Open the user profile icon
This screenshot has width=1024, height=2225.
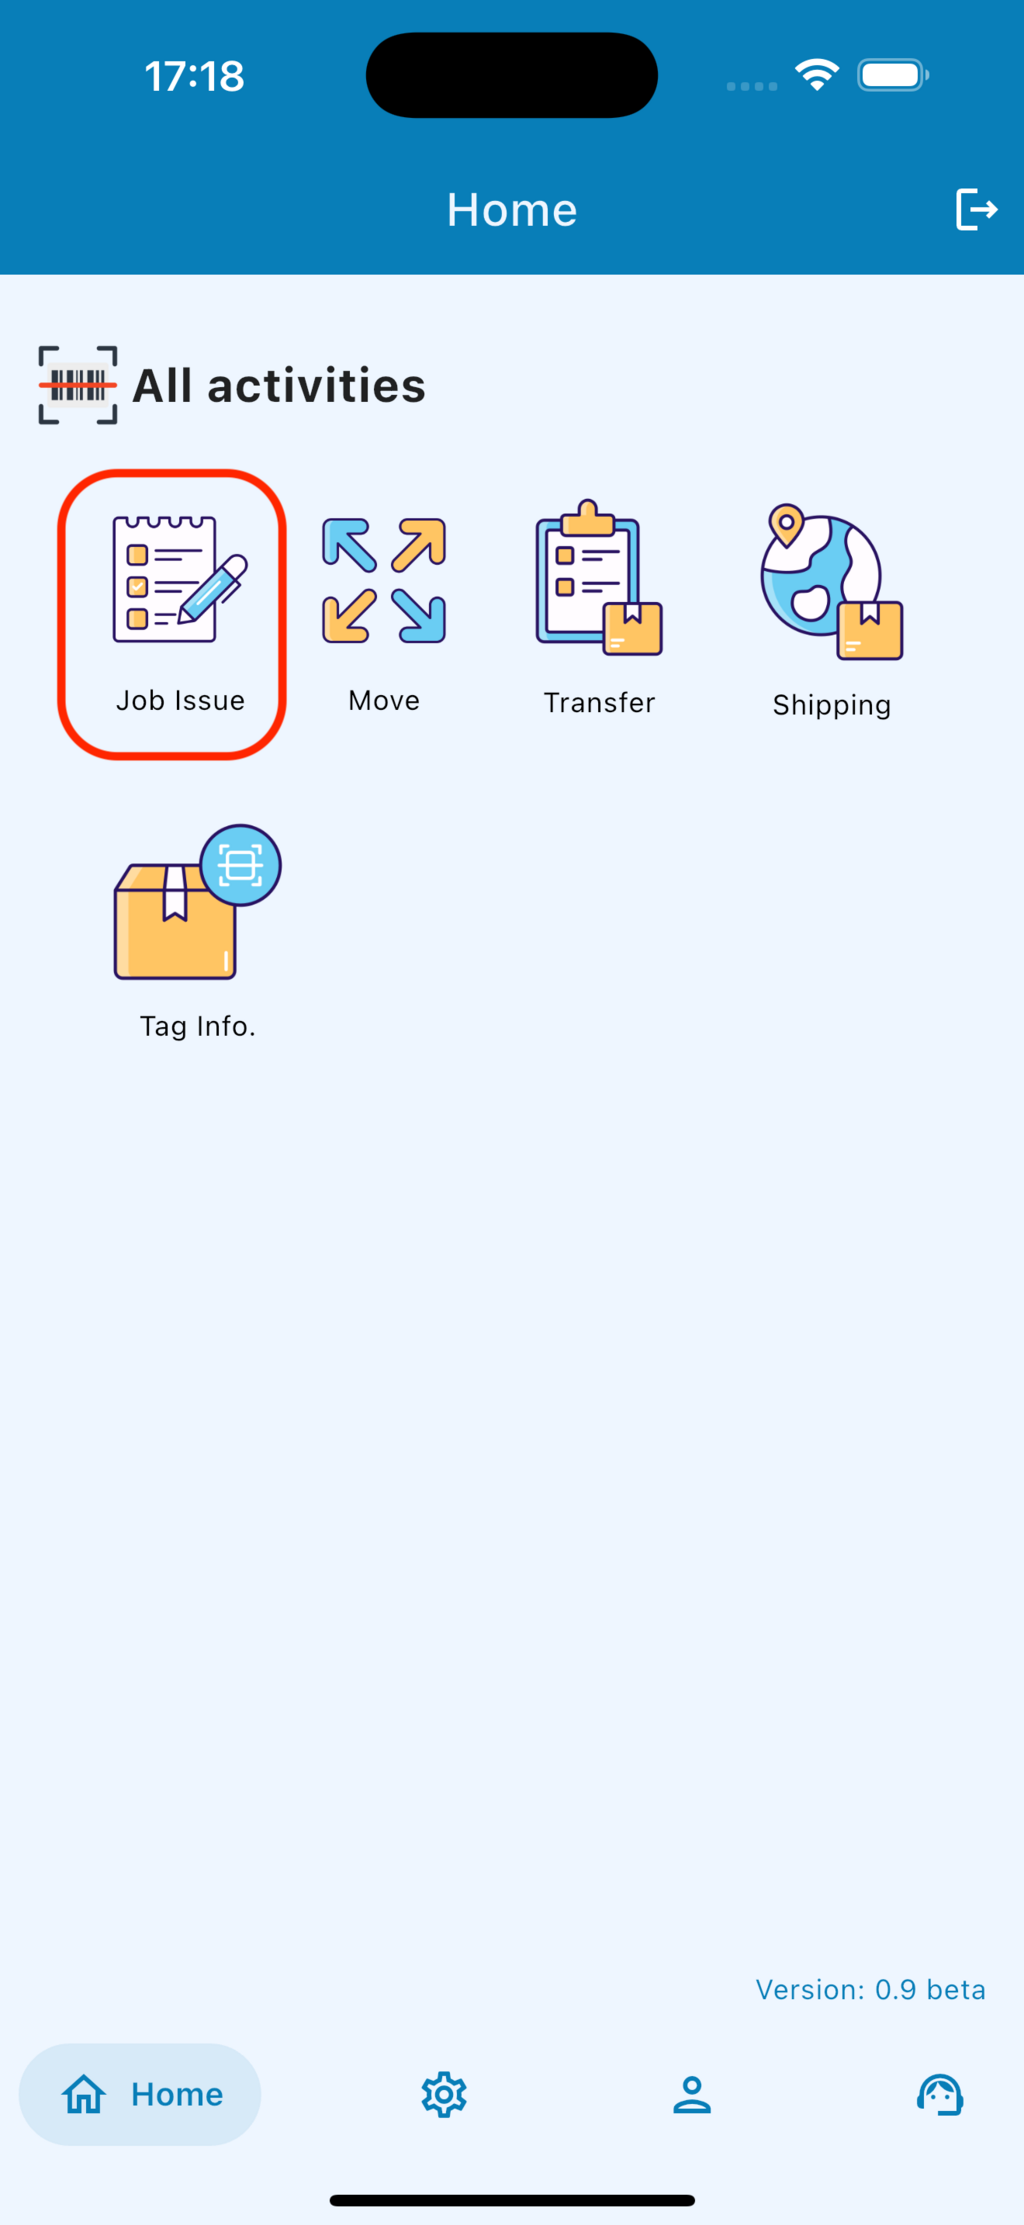(692, 2094)
